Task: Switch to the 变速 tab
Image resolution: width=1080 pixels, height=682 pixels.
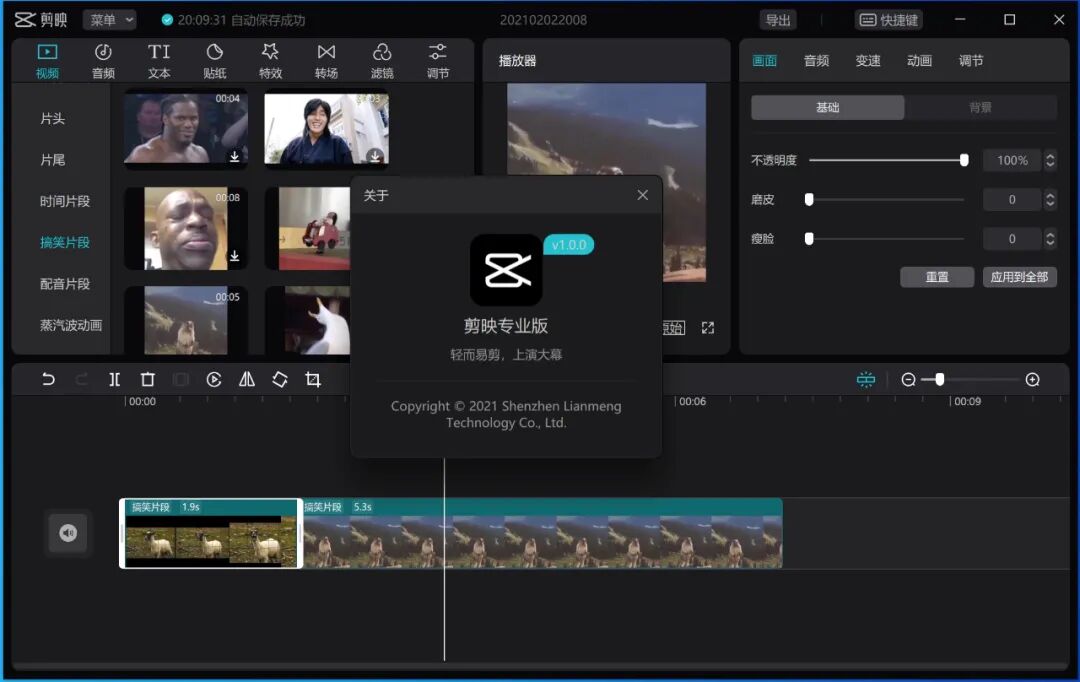Action: click(867, 60)
